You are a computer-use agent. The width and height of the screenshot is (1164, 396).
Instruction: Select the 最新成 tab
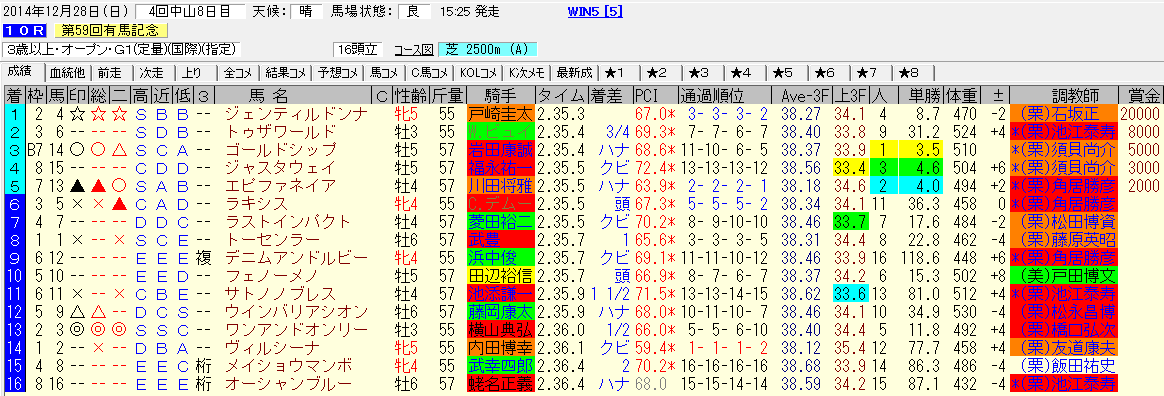pyautogui.click(x=575, y=73)
